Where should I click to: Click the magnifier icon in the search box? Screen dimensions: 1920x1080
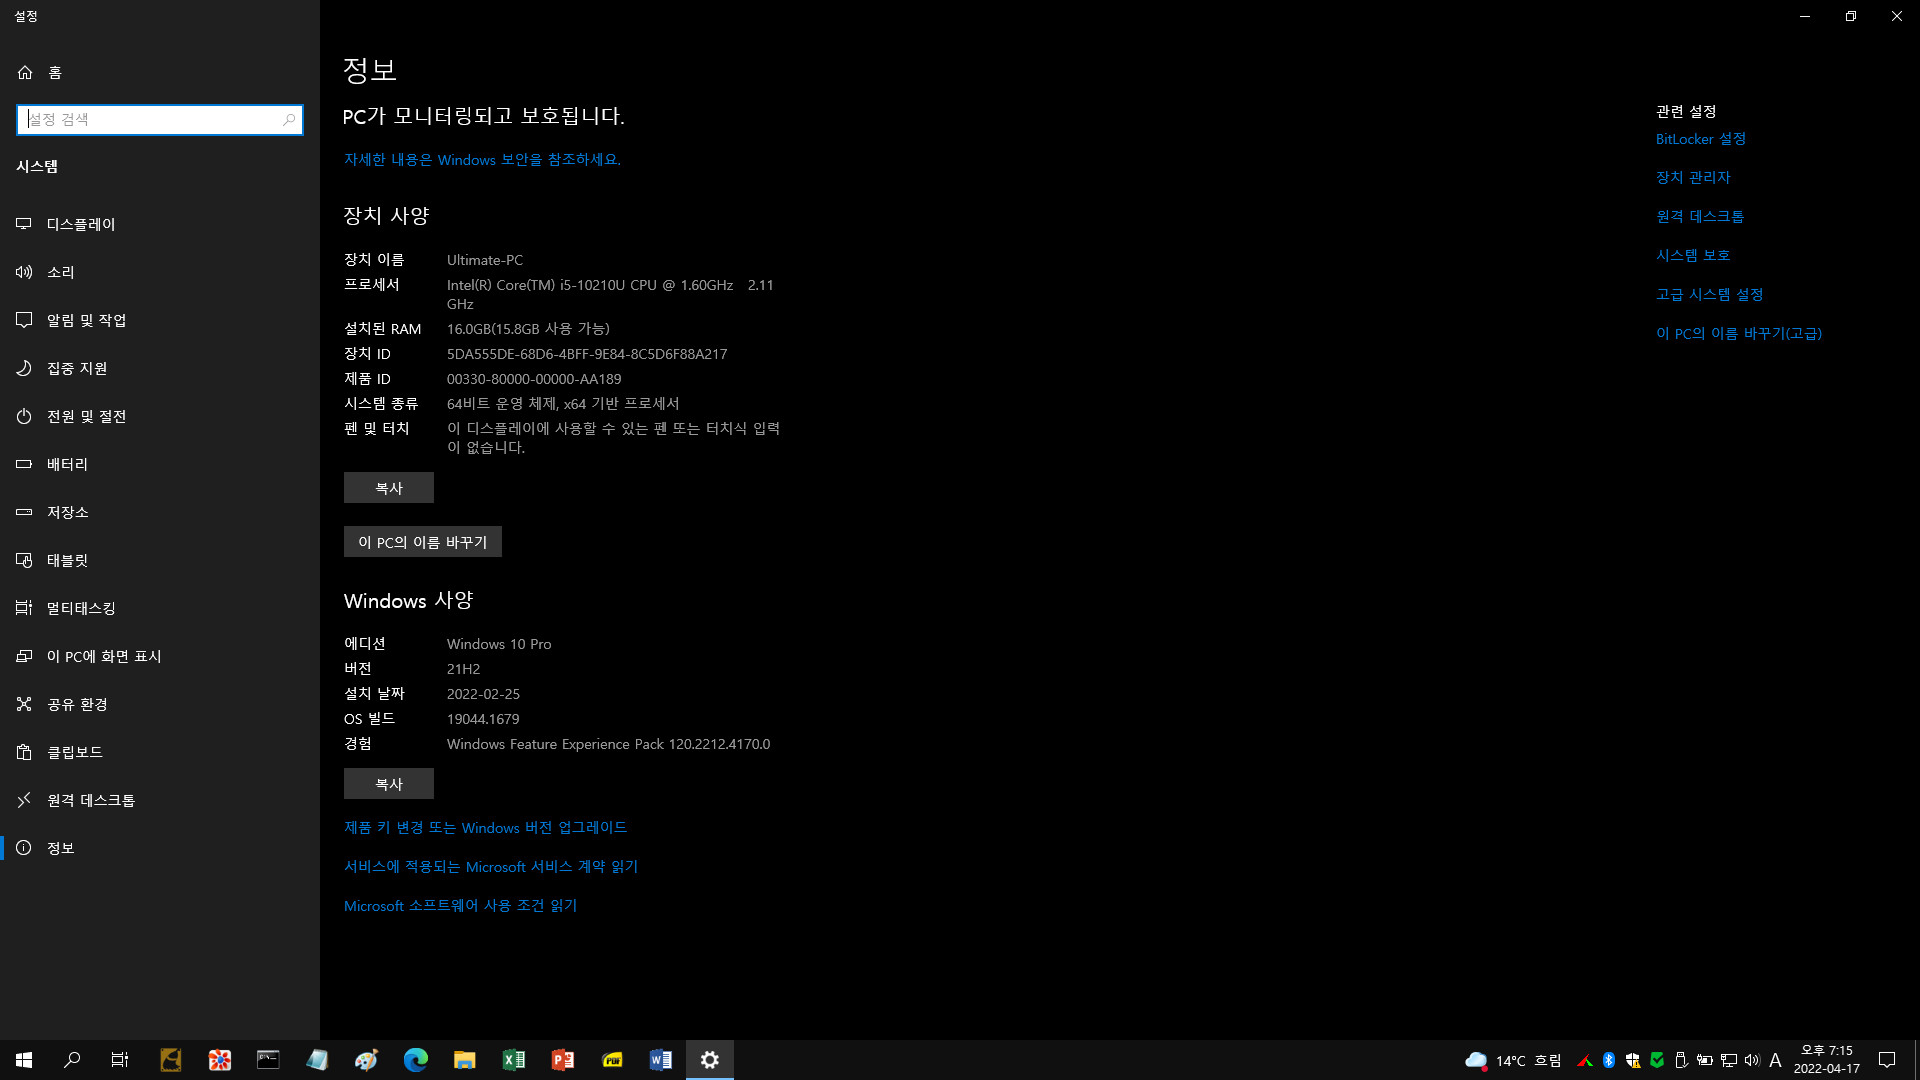tap(289, 119)
